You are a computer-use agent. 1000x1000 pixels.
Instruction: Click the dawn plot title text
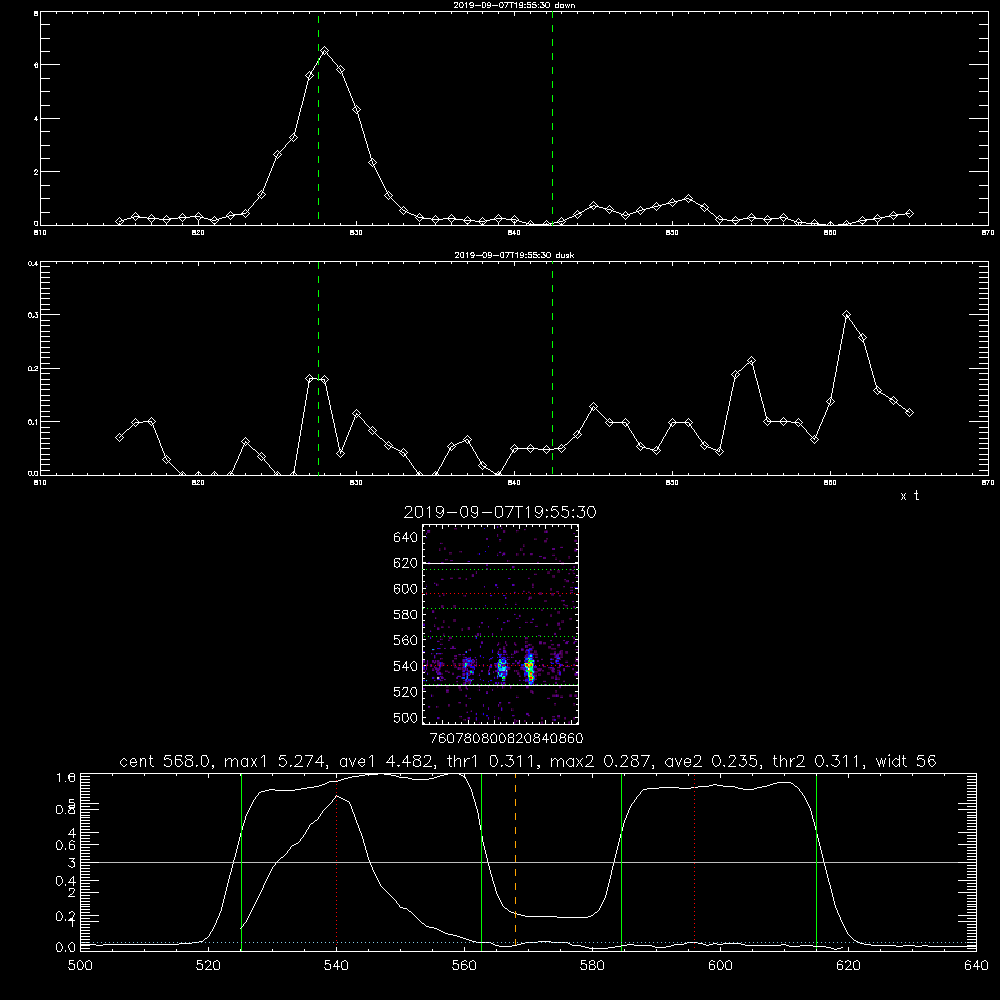click(515, 5)
